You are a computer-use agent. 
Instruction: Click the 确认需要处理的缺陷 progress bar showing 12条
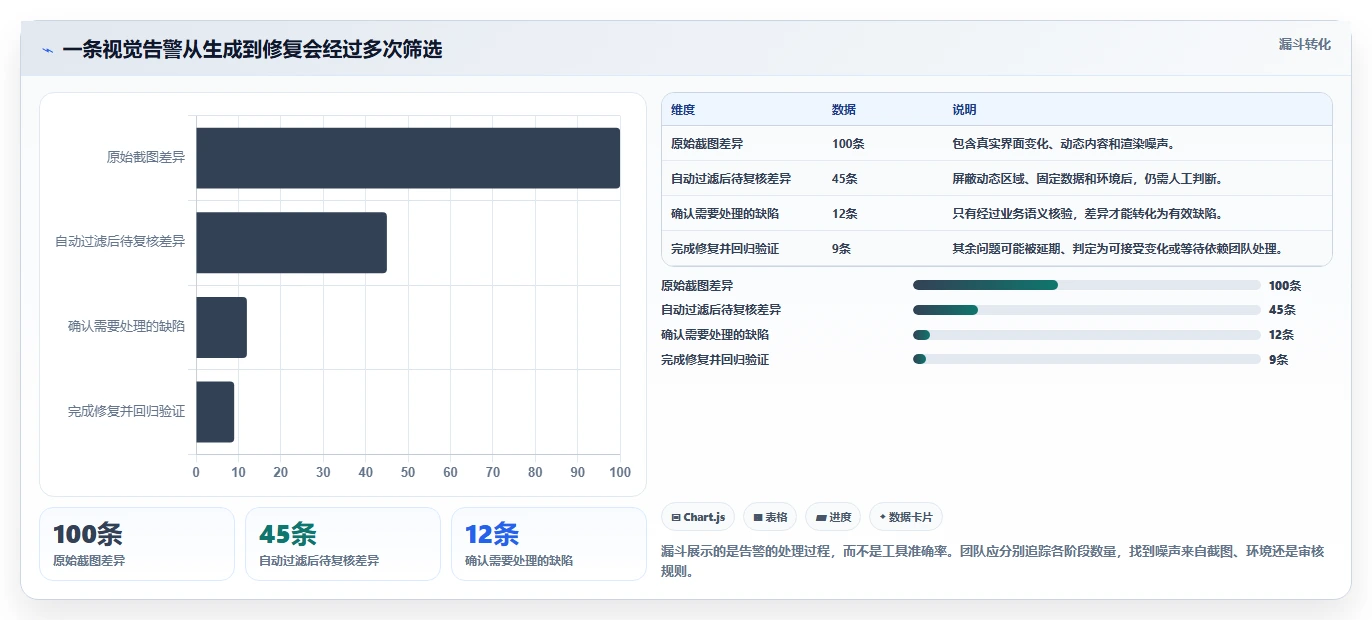[x=1087, y=335]
